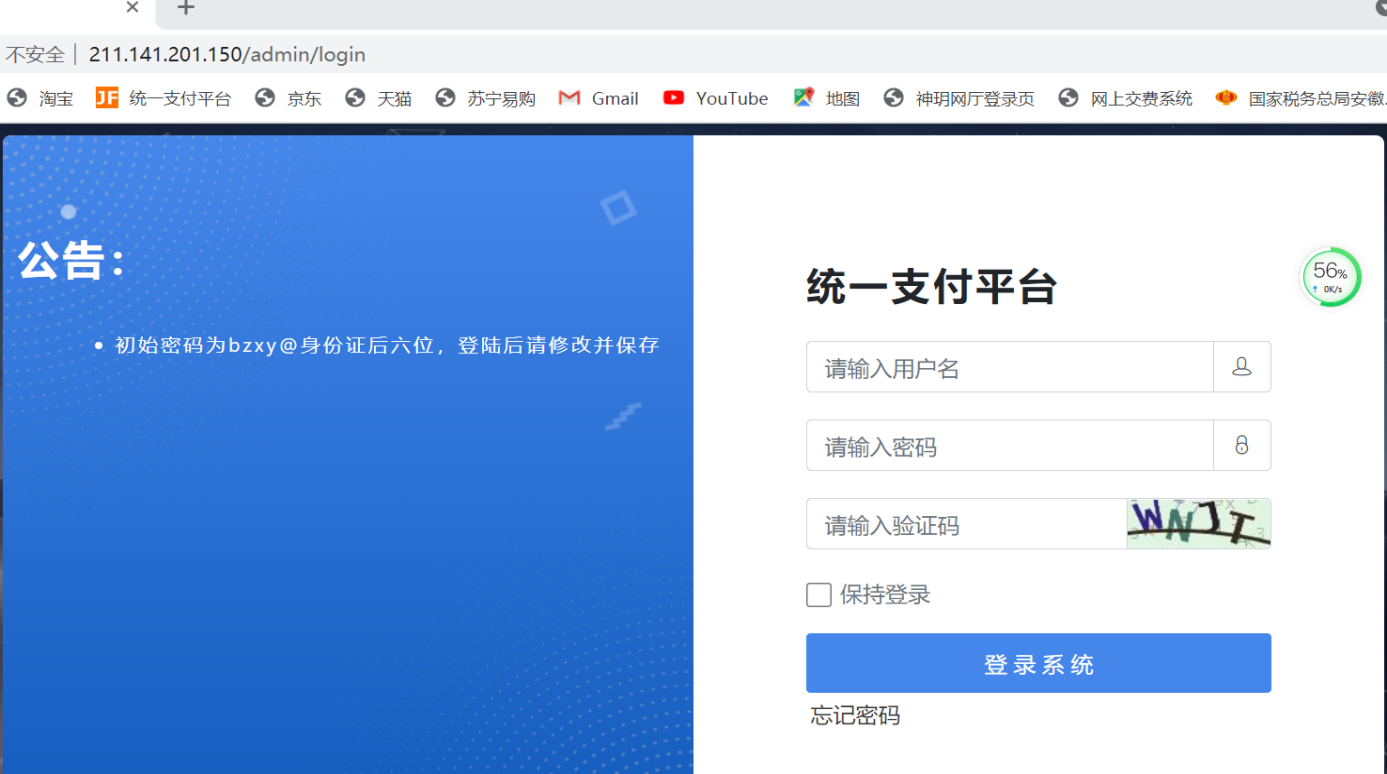
Task: Open the 京东 bookmark
Action: click(289, 98)
